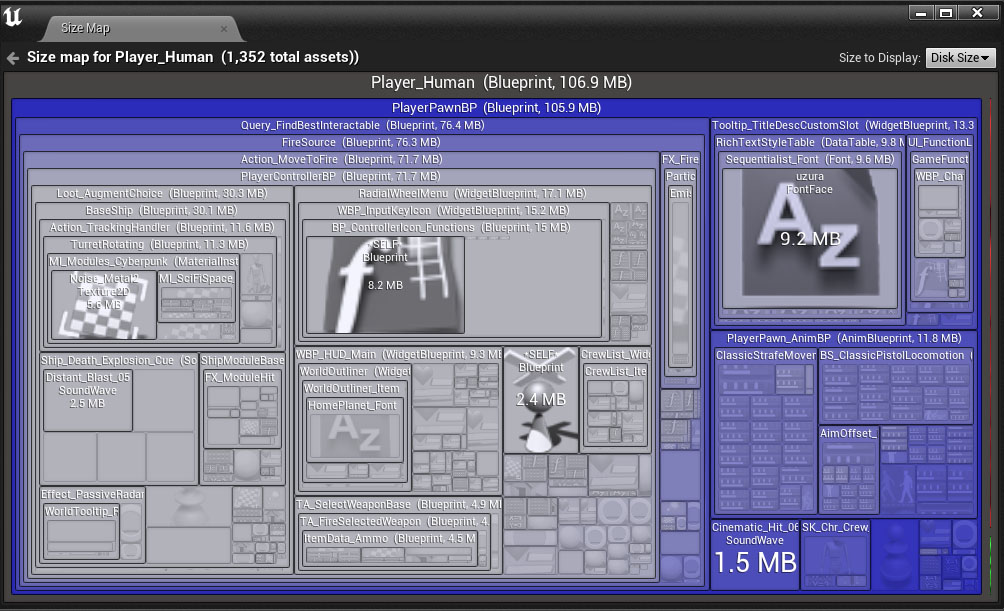Click the PlayerPawnBP Blueprint header
Viewport: 1004px width, 611px height.
[496, 107]
